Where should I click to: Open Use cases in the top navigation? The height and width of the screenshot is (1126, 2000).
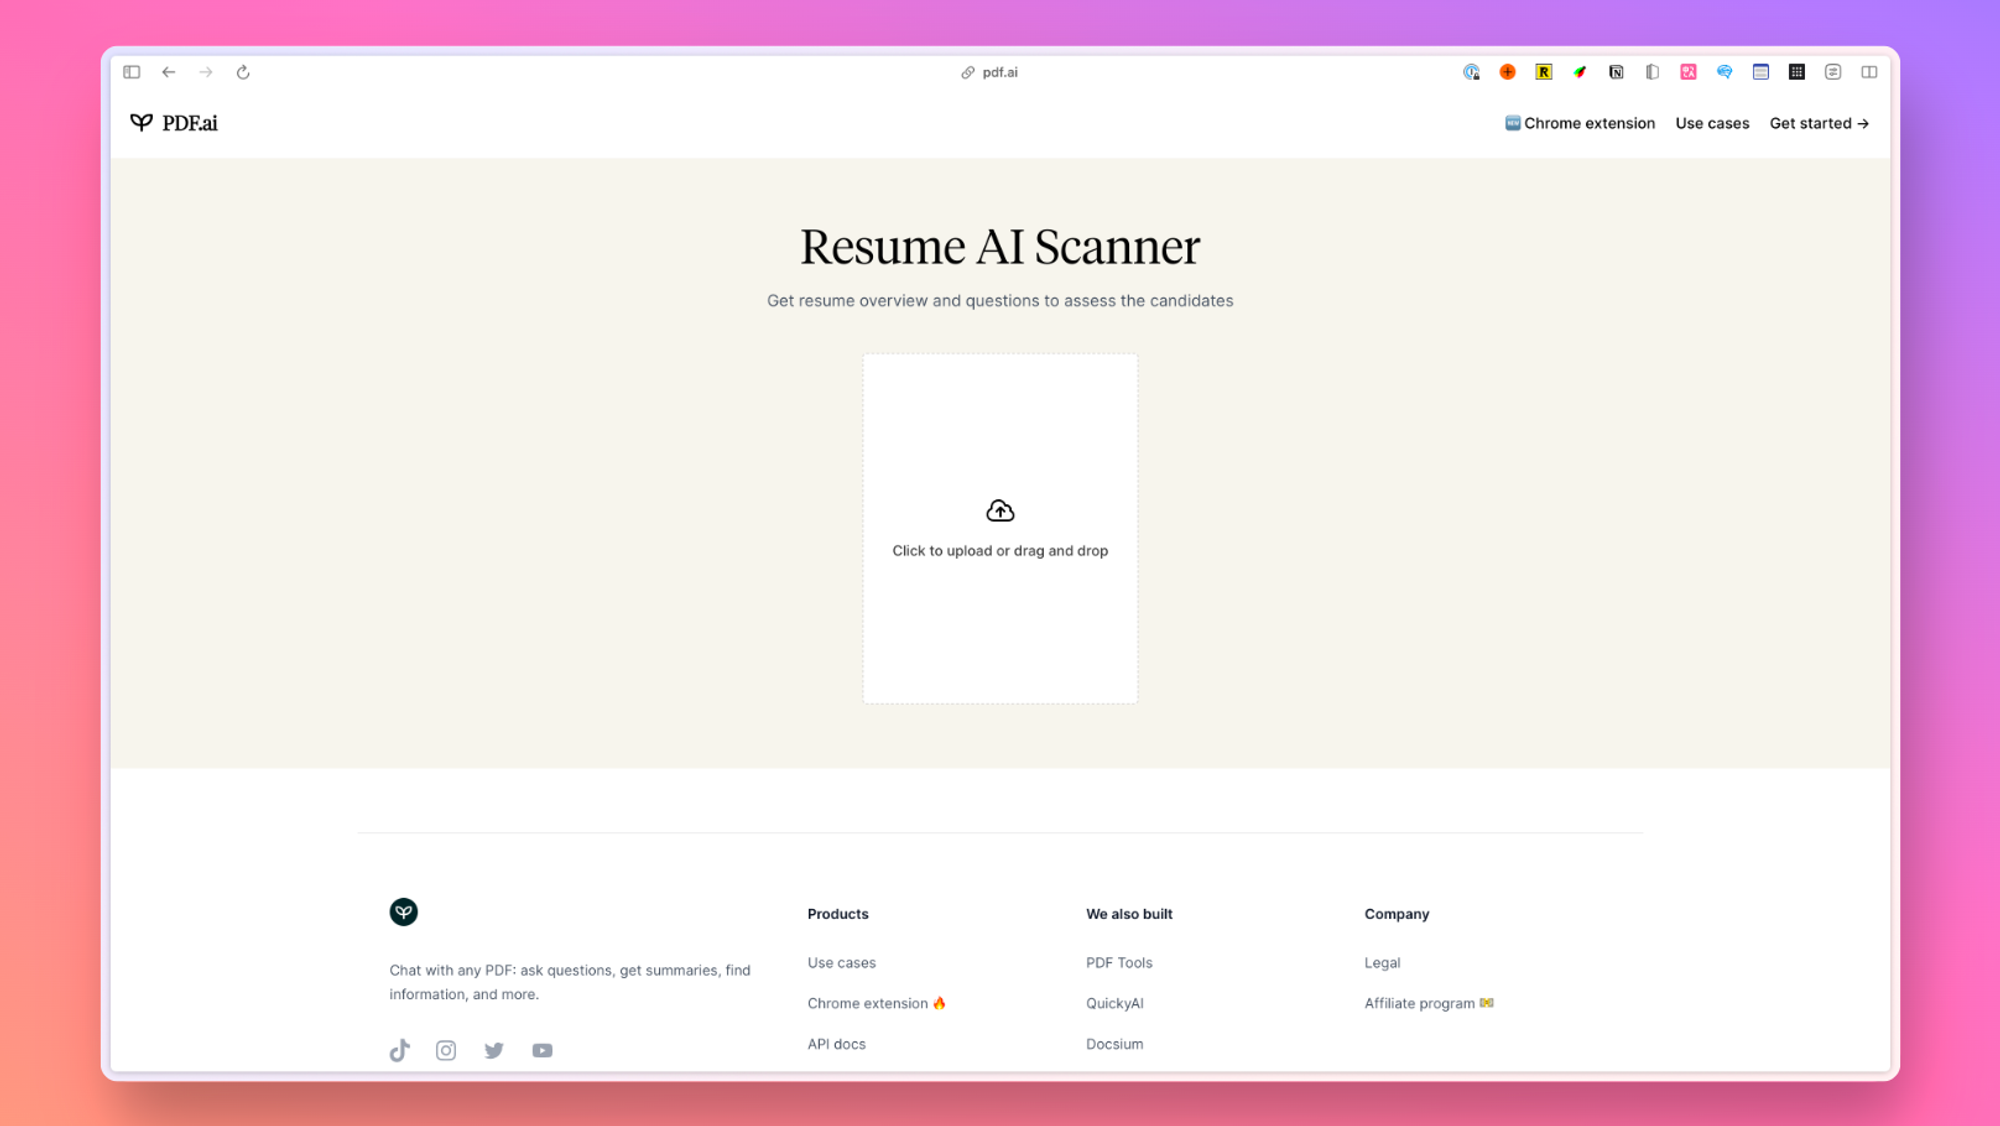point(1712,123)
